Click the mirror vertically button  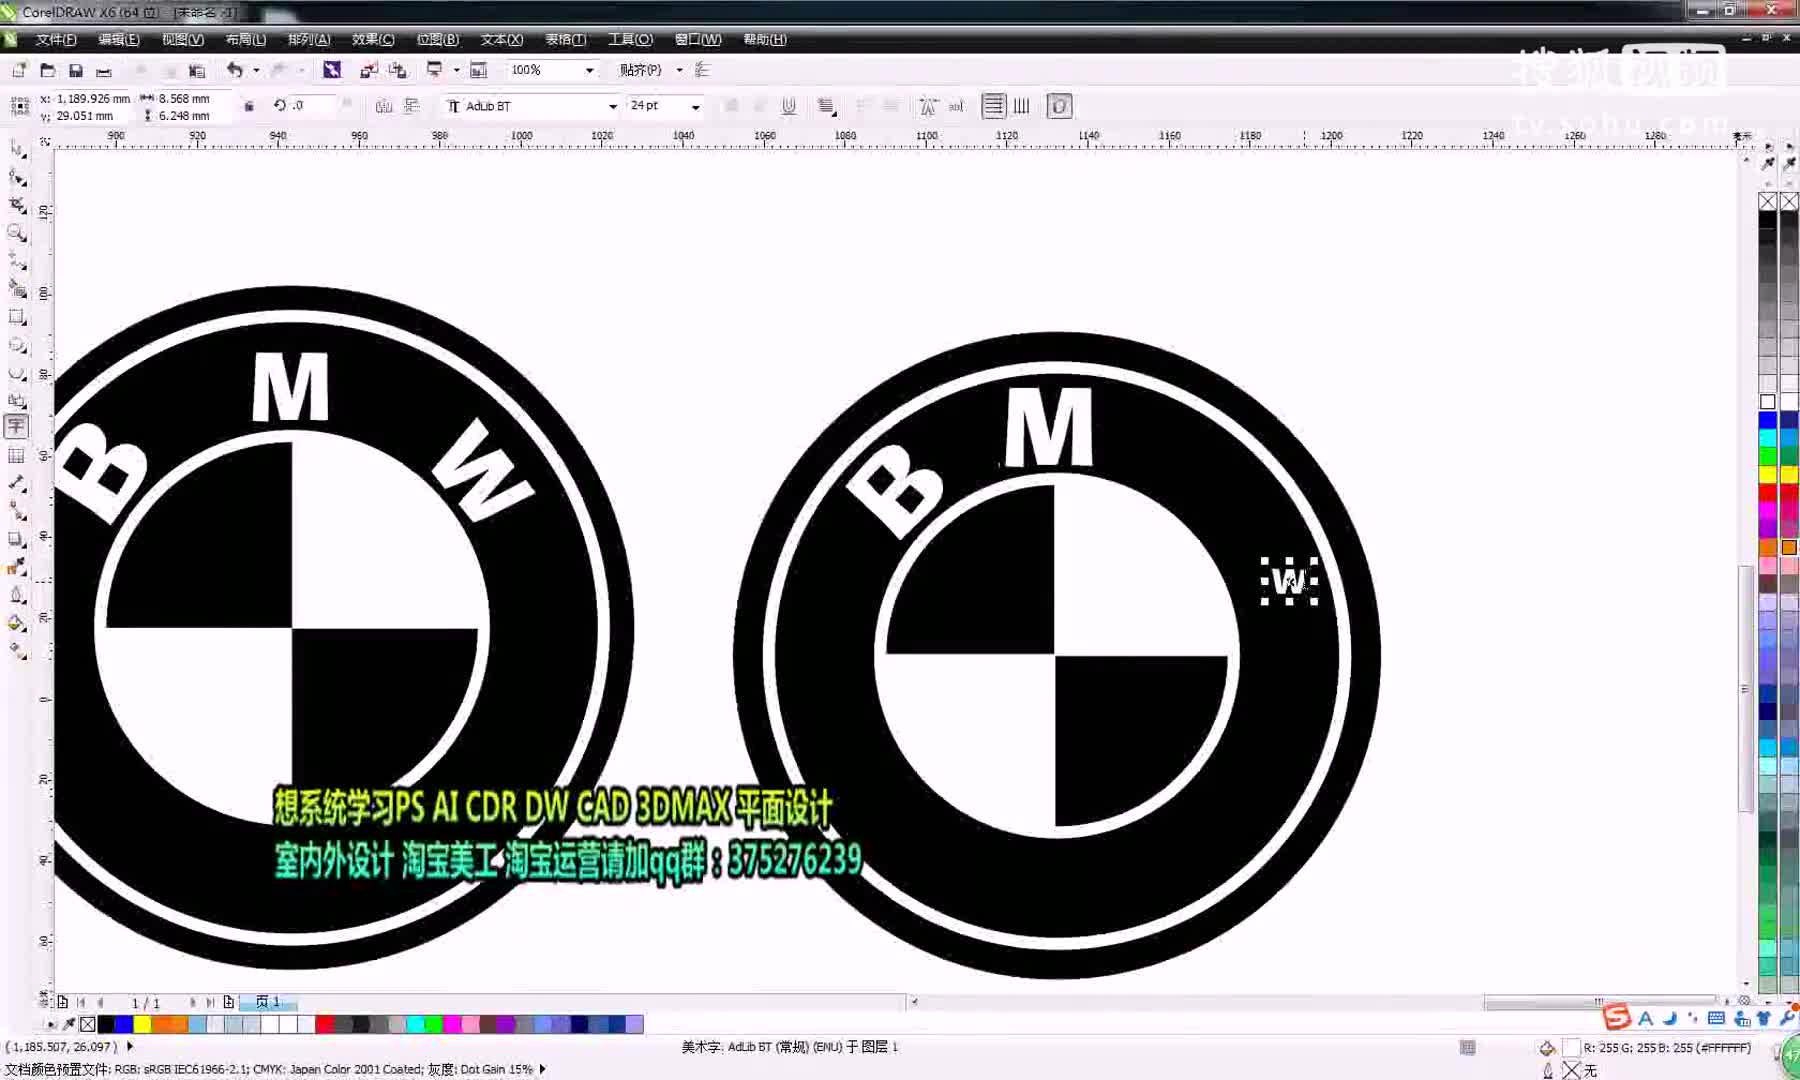pos(411,106)
